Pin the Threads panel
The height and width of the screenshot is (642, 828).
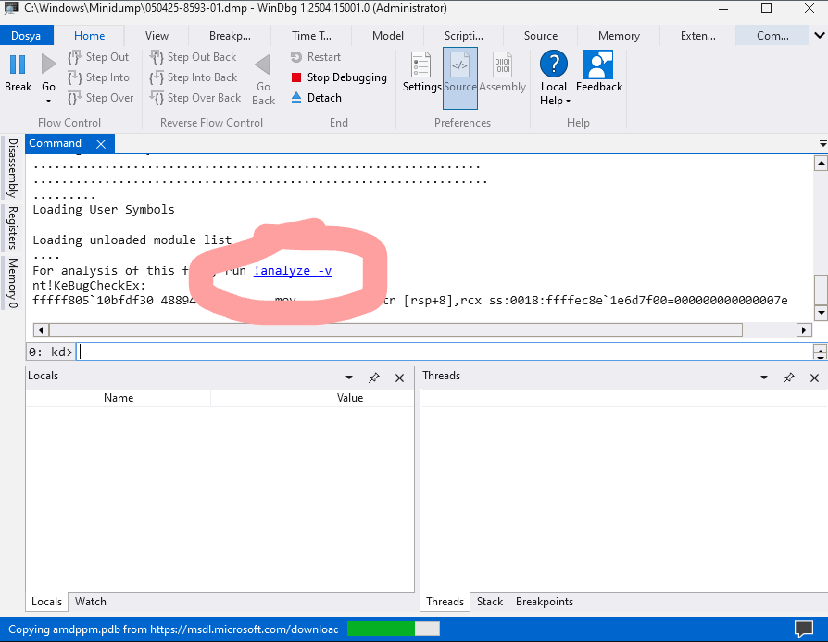[789, 377]
